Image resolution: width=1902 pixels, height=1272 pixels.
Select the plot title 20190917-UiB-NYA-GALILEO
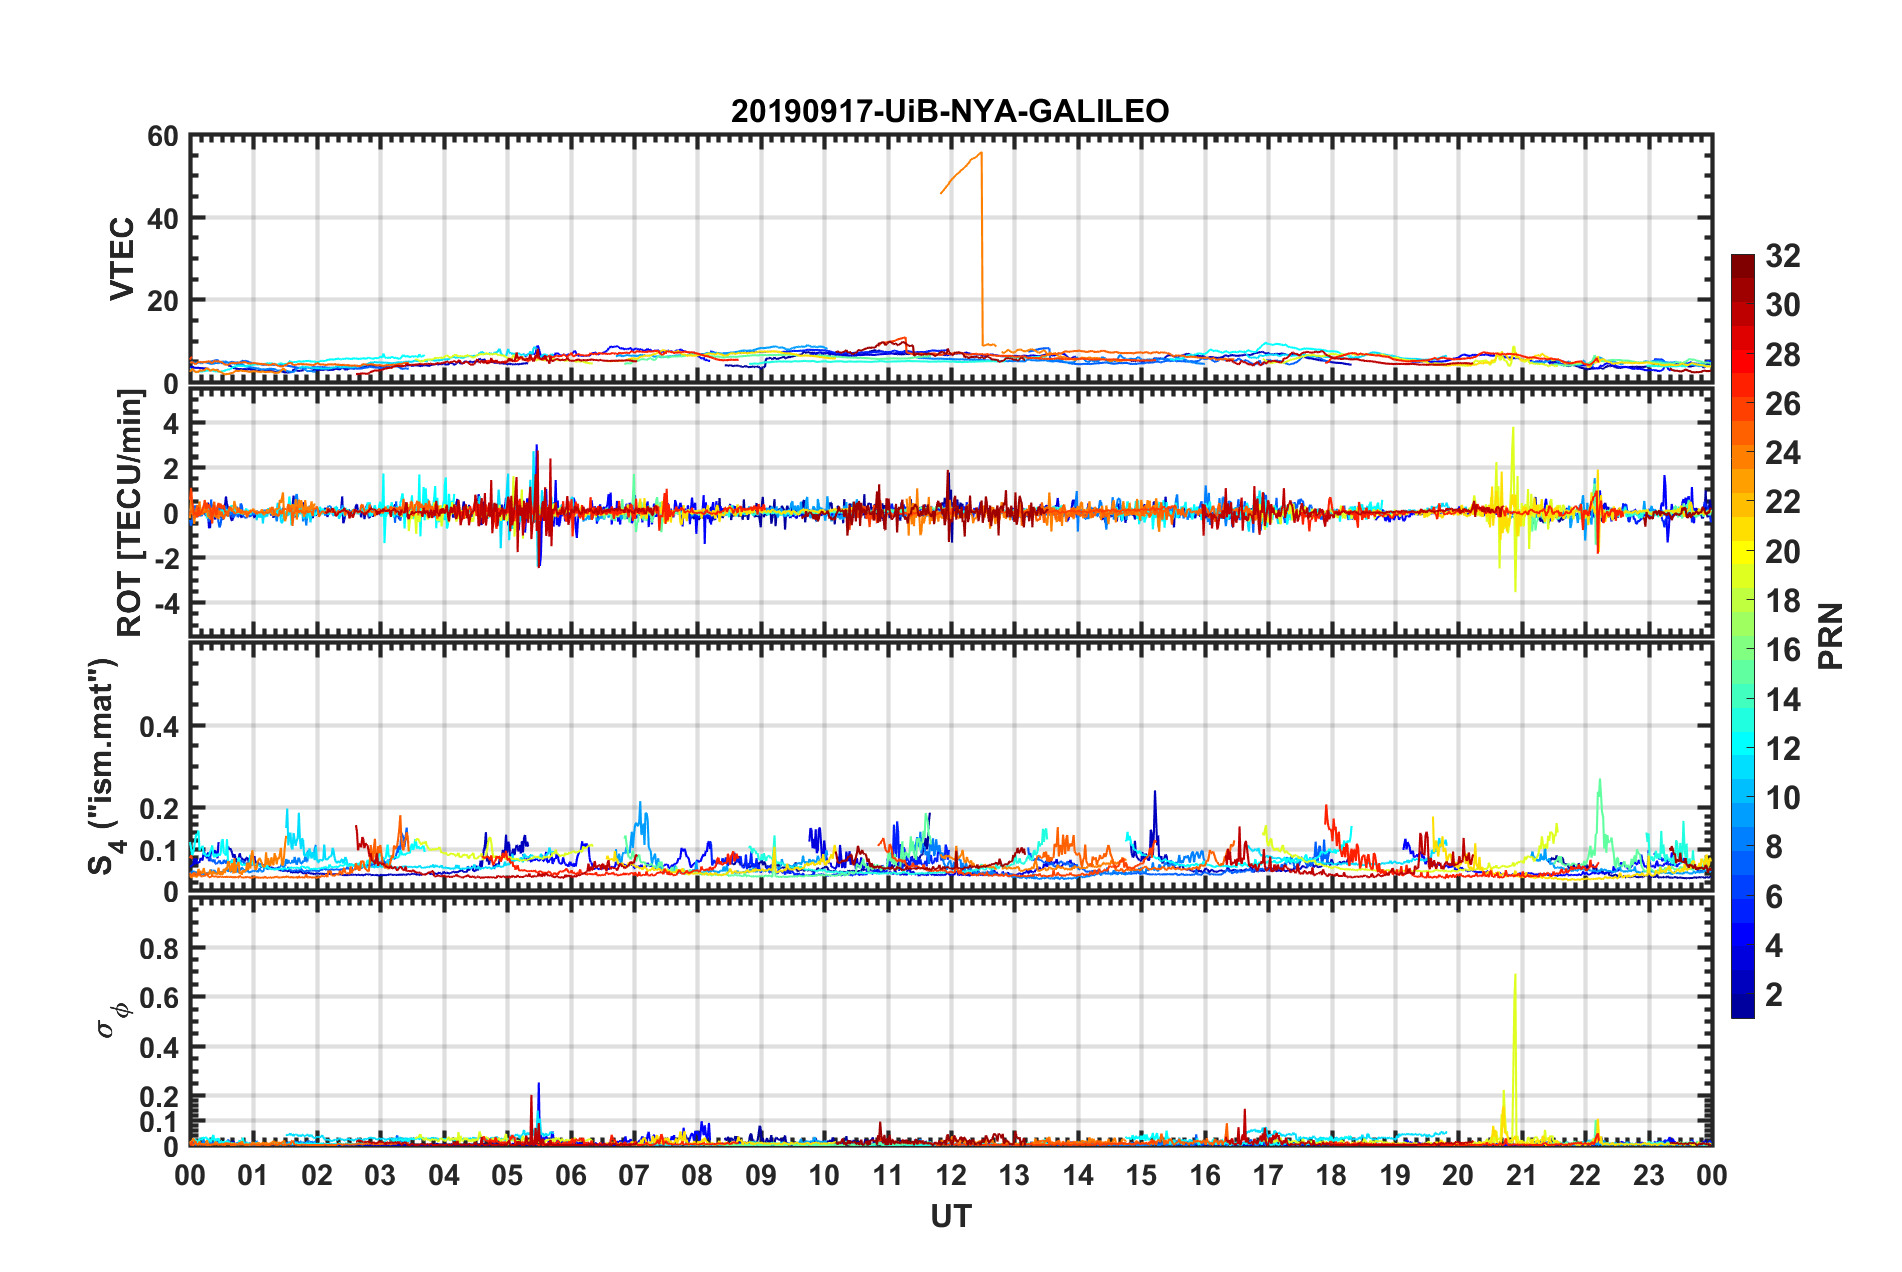click(x=950, y=111)
